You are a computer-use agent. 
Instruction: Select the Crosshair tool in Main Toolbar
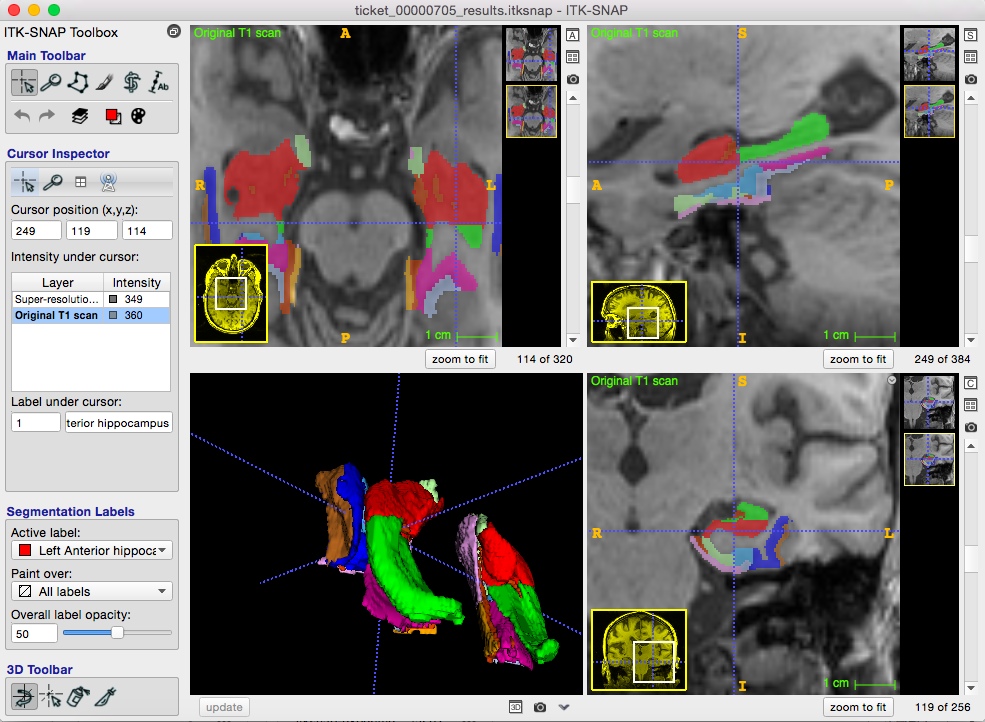click(x=24, y=82)
